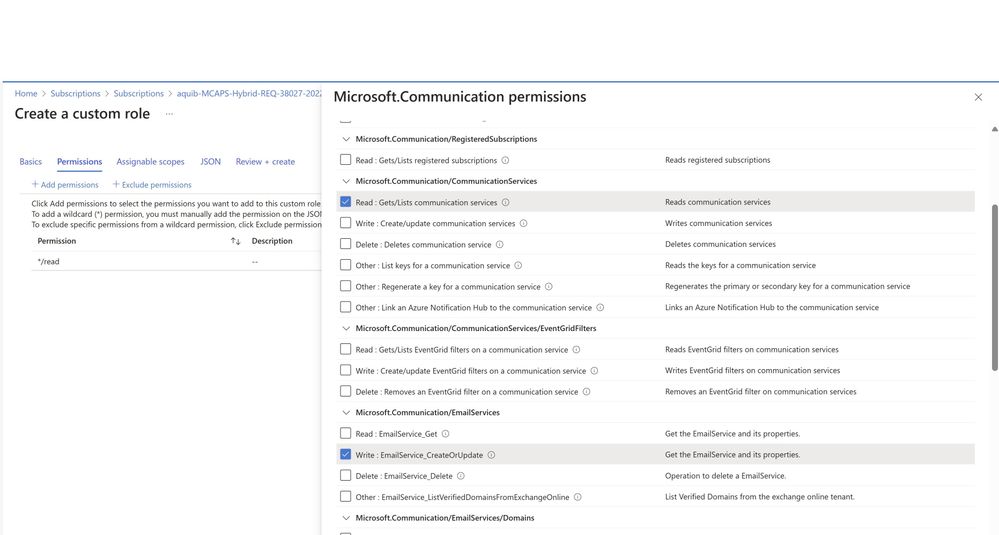
Task: Click info icon beside Read Gets/Lists EventGrid filters
Action: pyautogui.click(x=576, y=350)
